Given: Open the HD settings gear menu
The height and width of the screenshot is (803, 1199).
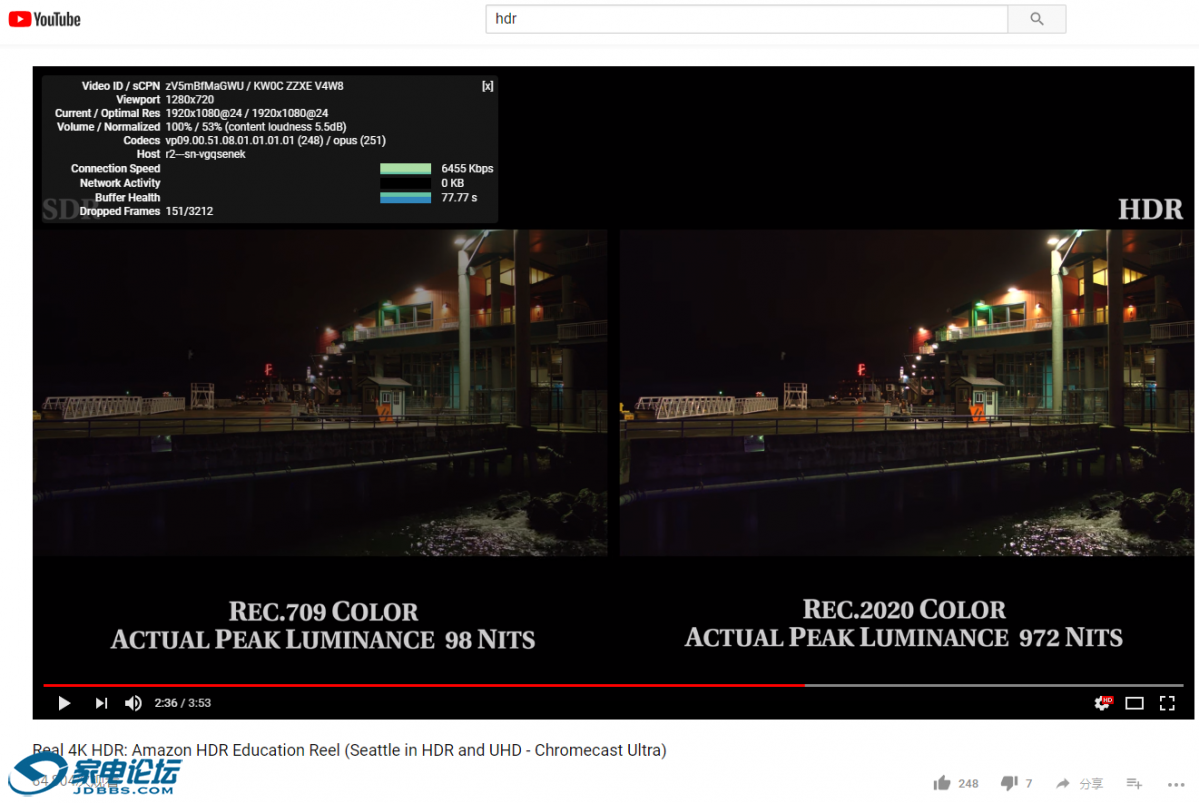Looking at the screenshot, I should (x=1102, y=703).
